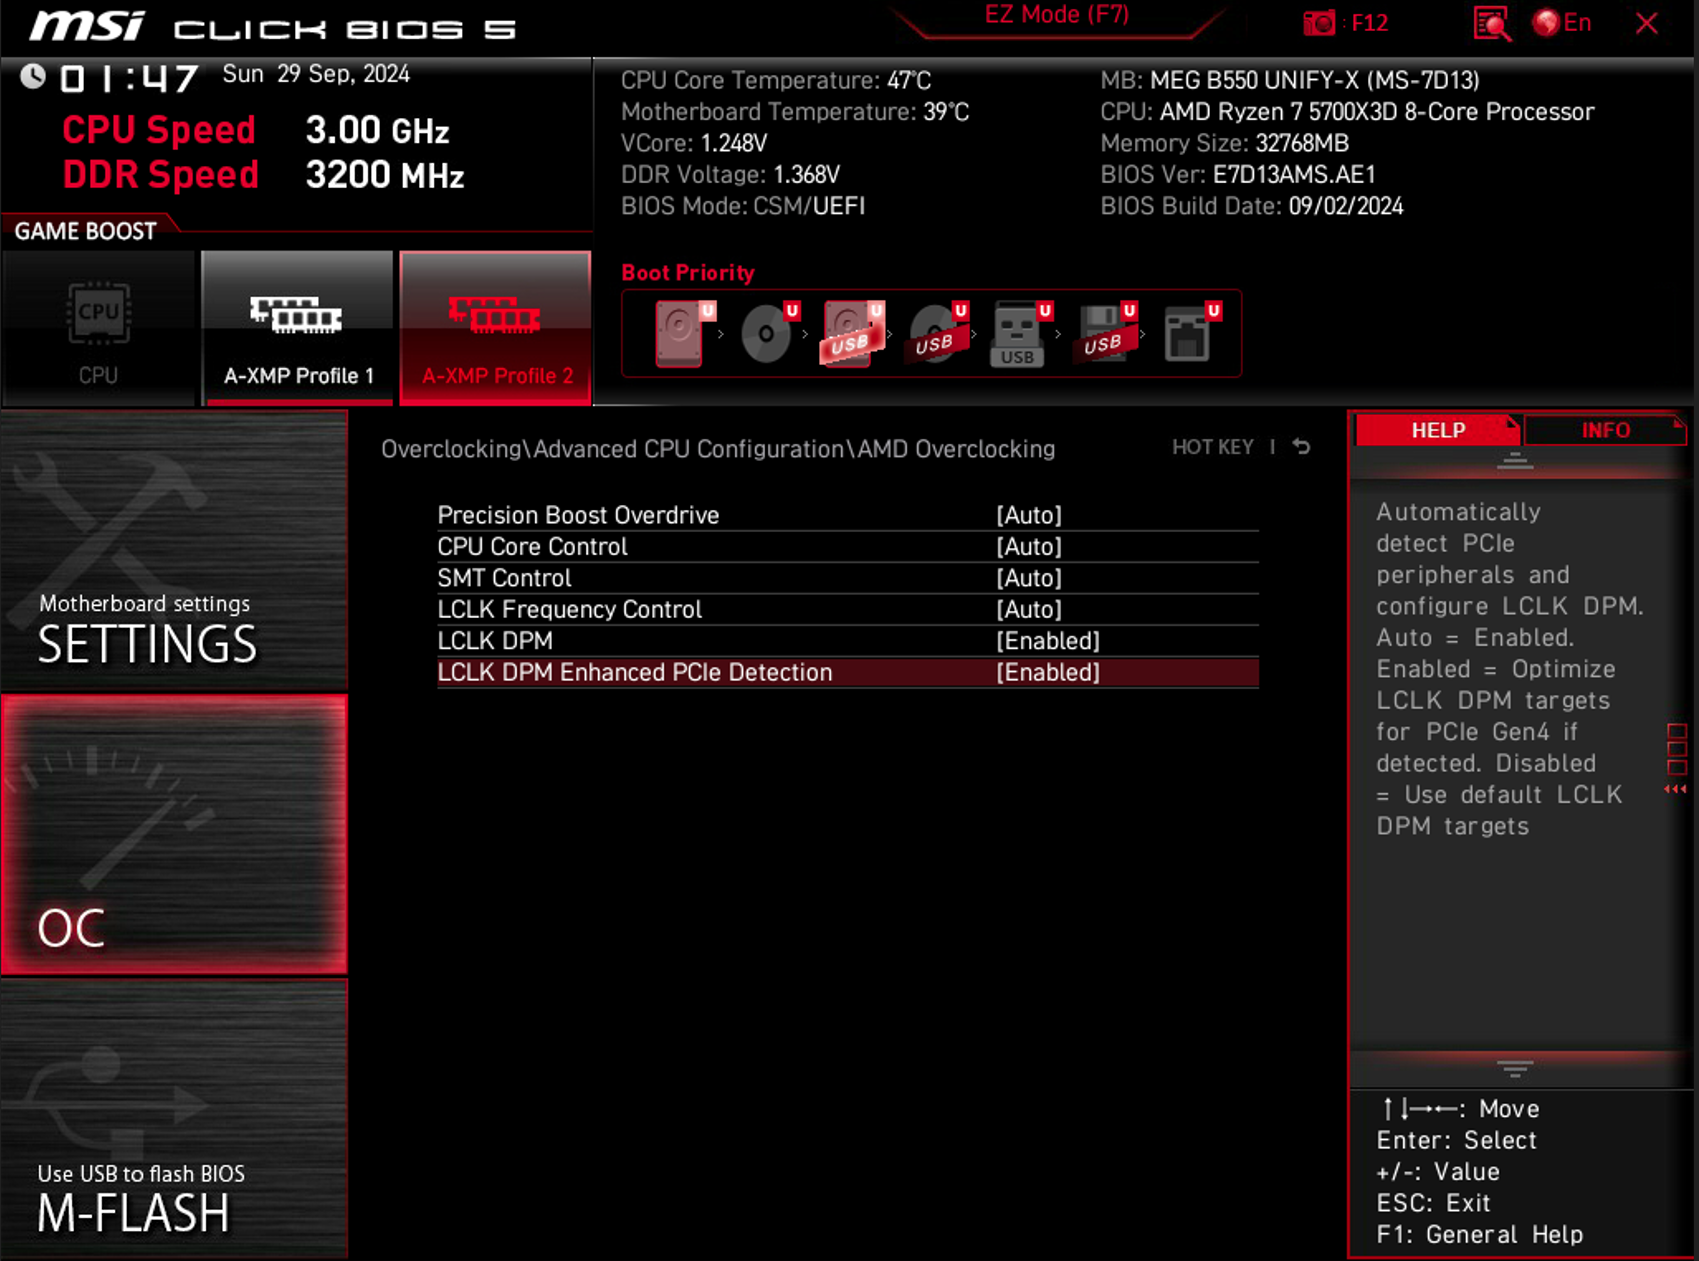Open SMT Control [Auto] options

coord(1029,578)
